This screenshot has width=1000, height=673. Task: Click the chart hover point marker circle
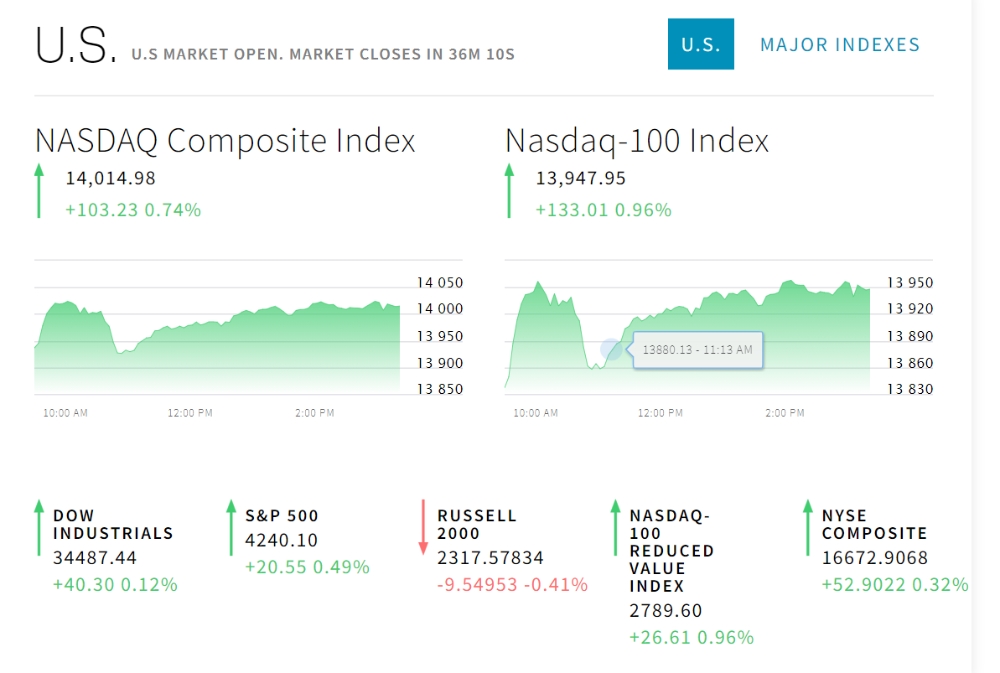(611, 350)
